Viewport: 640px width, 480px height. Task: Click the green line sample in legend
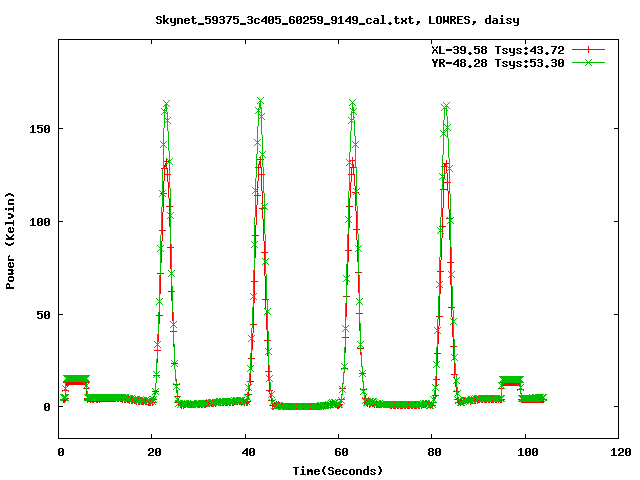coord(589,62)
